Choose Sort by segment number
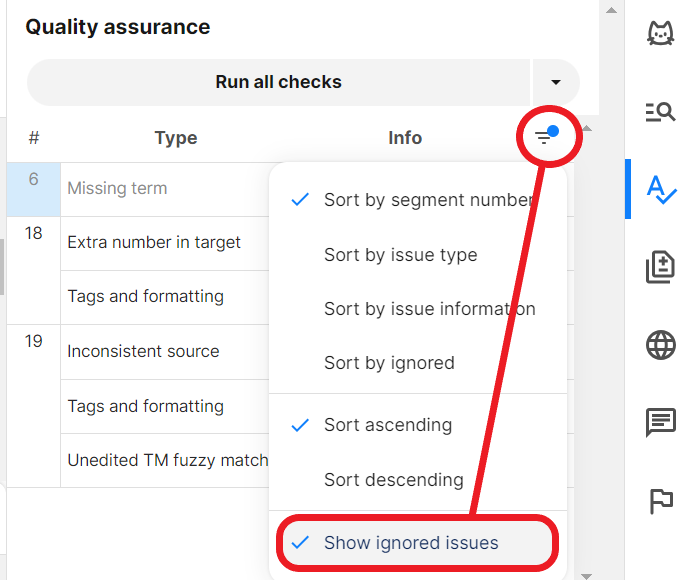This screenshot has width=691, height=580. [x=427, y=200]
